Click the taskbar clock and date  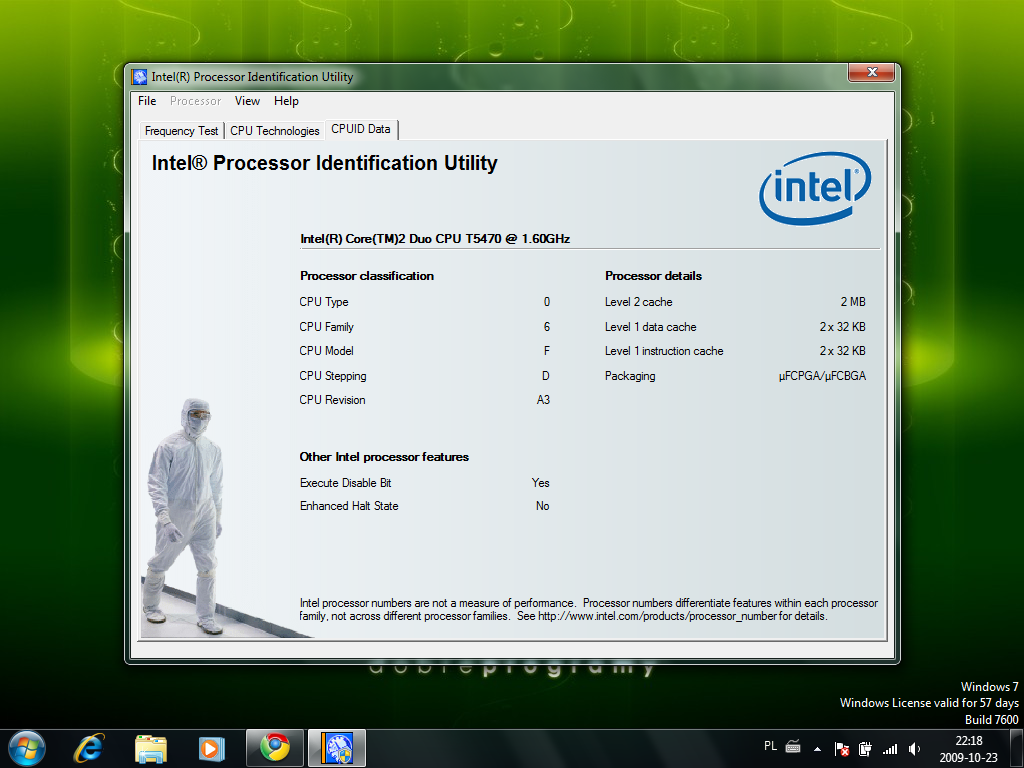click(x=967, y=748)
